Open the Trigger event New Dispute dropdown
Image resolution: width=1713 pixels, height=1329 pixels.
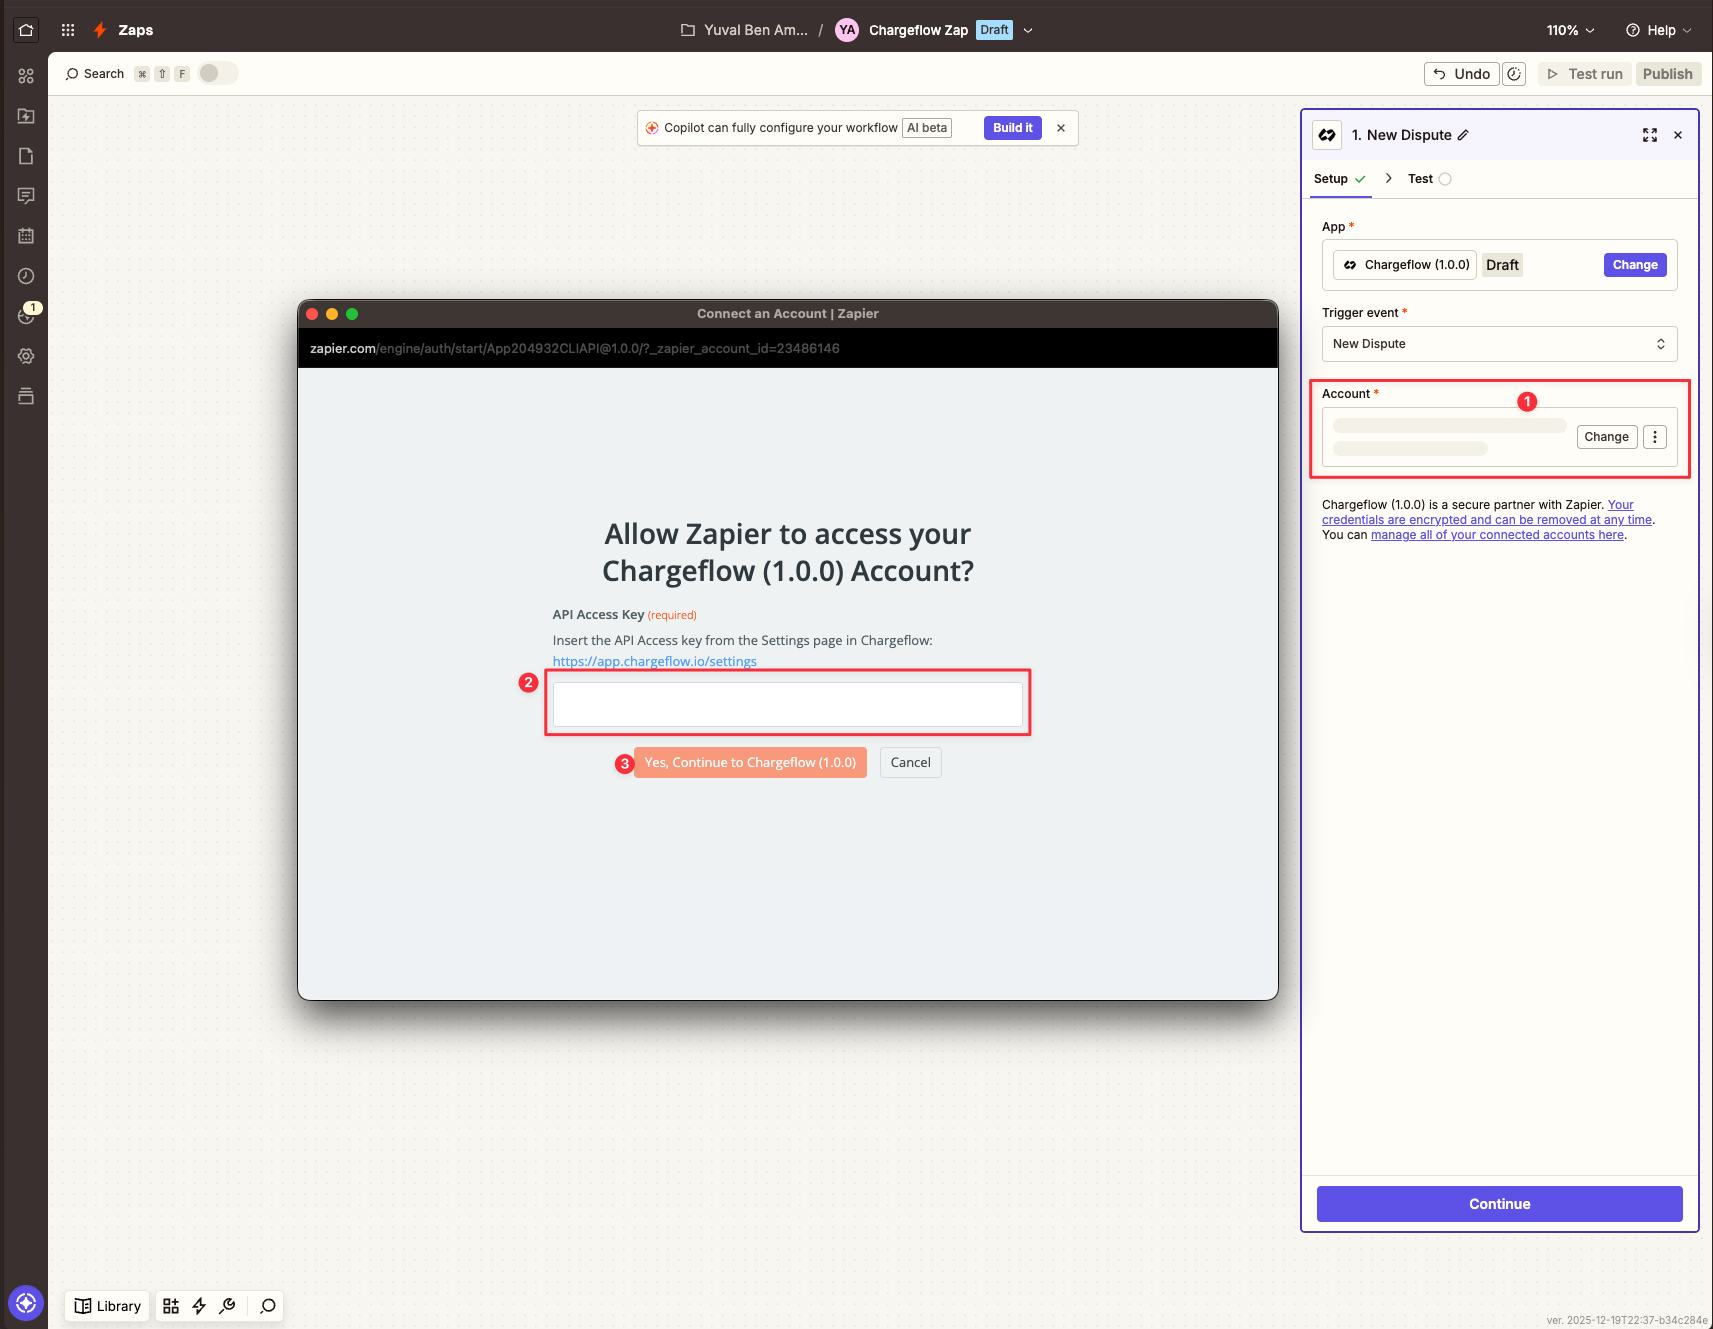(1499, 344)
